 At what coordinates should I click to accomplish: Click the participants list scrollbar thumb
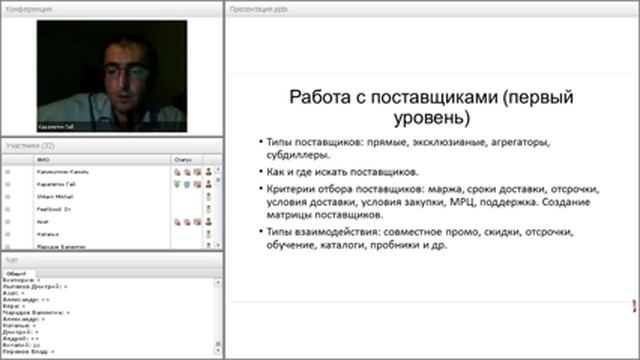[218, 180]
